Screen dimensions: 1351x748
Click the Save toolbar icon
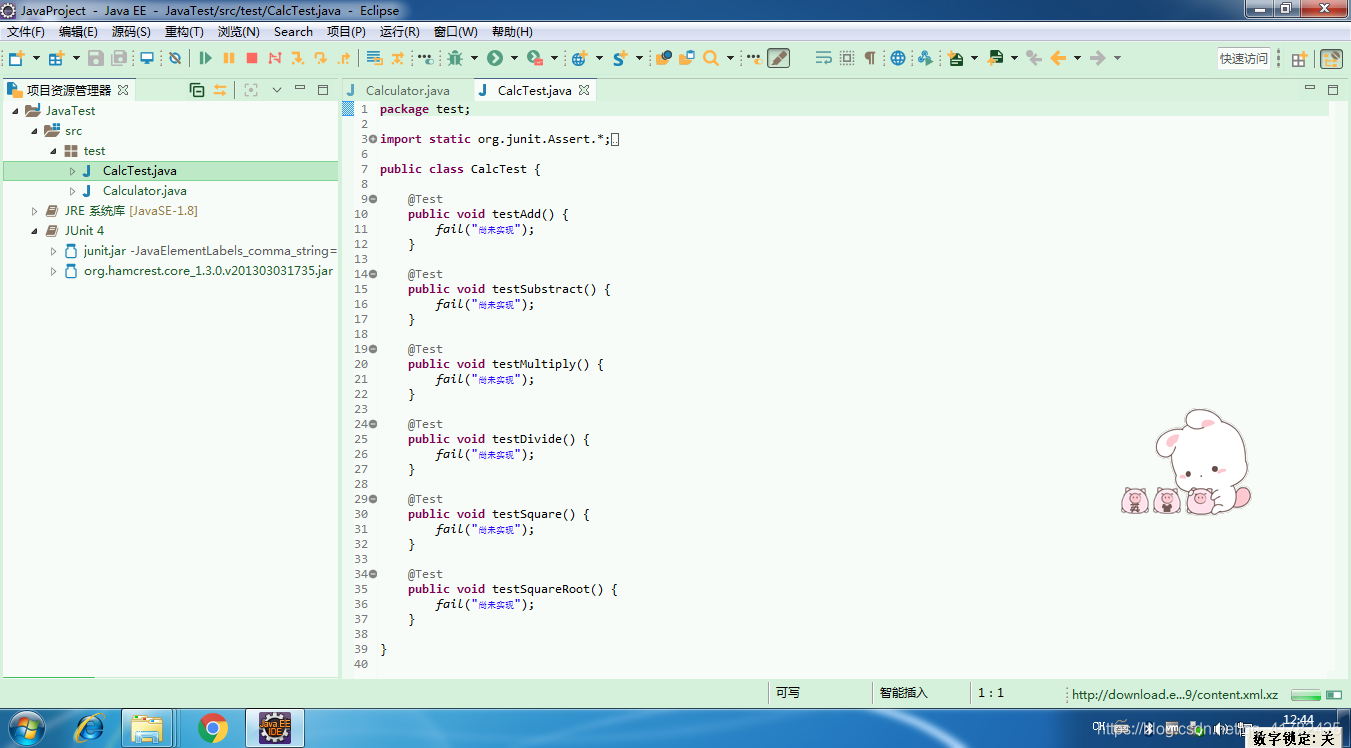[96, 58]
